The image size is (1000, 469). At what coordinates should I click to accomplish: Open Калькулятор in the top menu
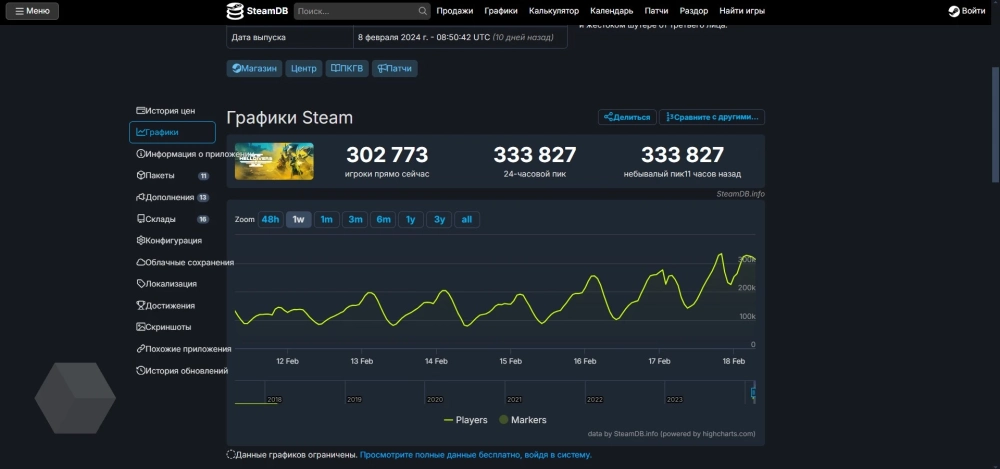point(554,11)
